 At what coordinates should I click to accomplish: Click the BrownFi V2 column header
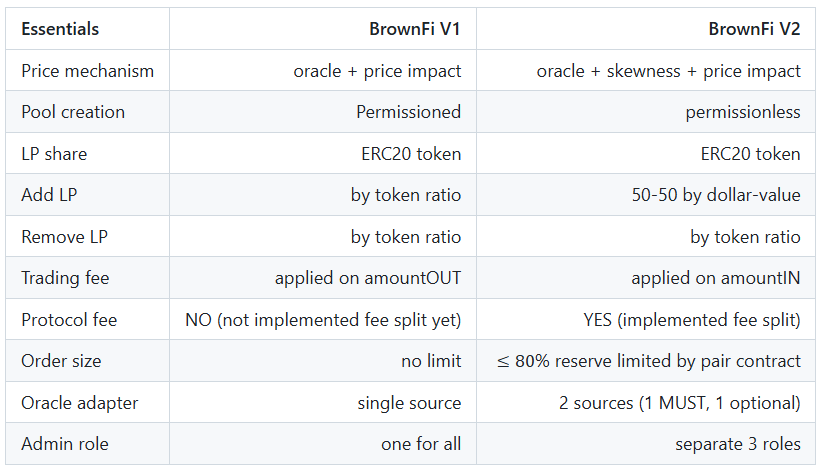[754, 29]
